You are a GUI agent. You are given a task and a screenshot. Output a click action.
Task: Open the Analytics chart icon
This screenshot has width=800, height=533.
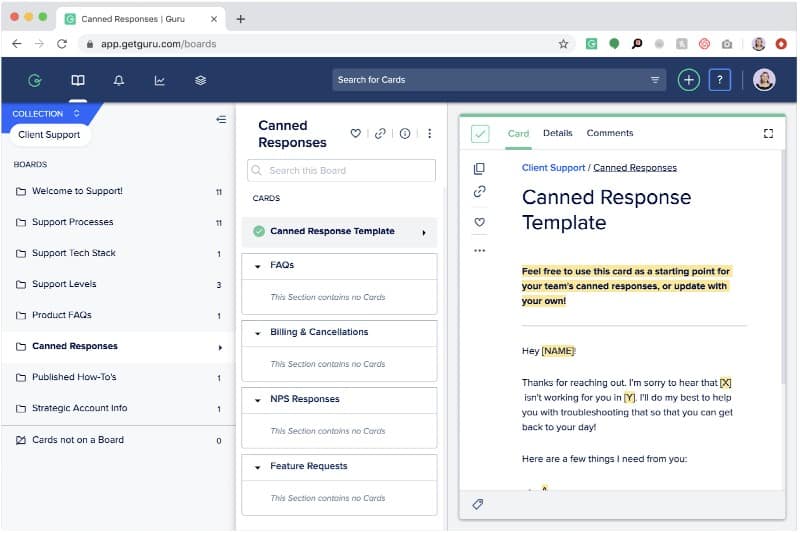[160, 80]
